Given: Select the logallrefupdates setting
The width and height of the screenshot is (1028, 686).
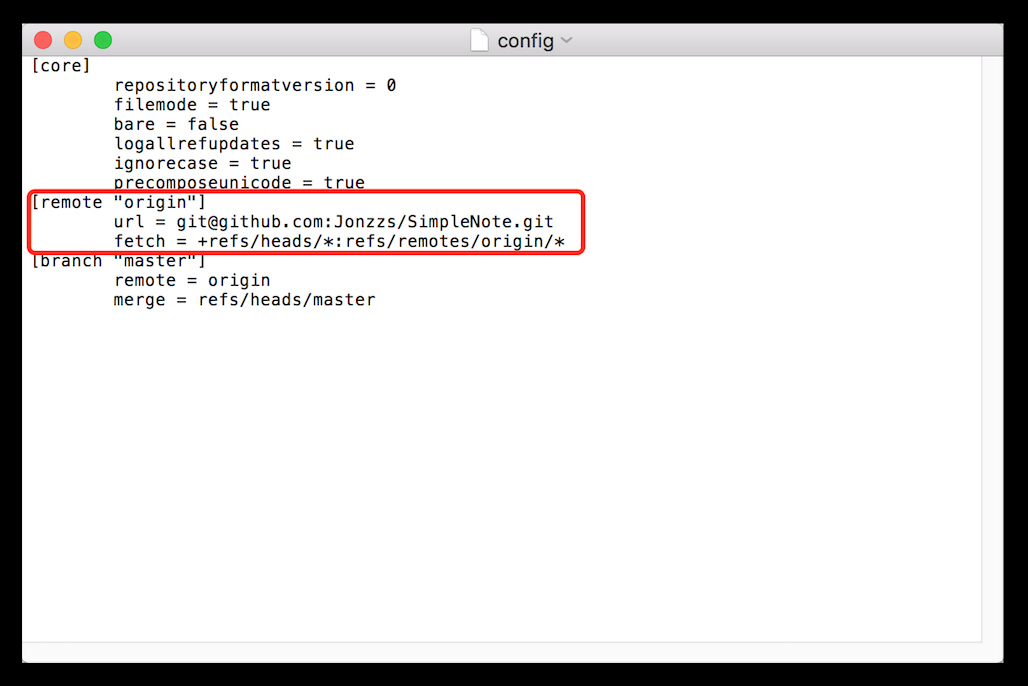Looking at the screenshot, I should pyautogui.click(x=233, y=143).
